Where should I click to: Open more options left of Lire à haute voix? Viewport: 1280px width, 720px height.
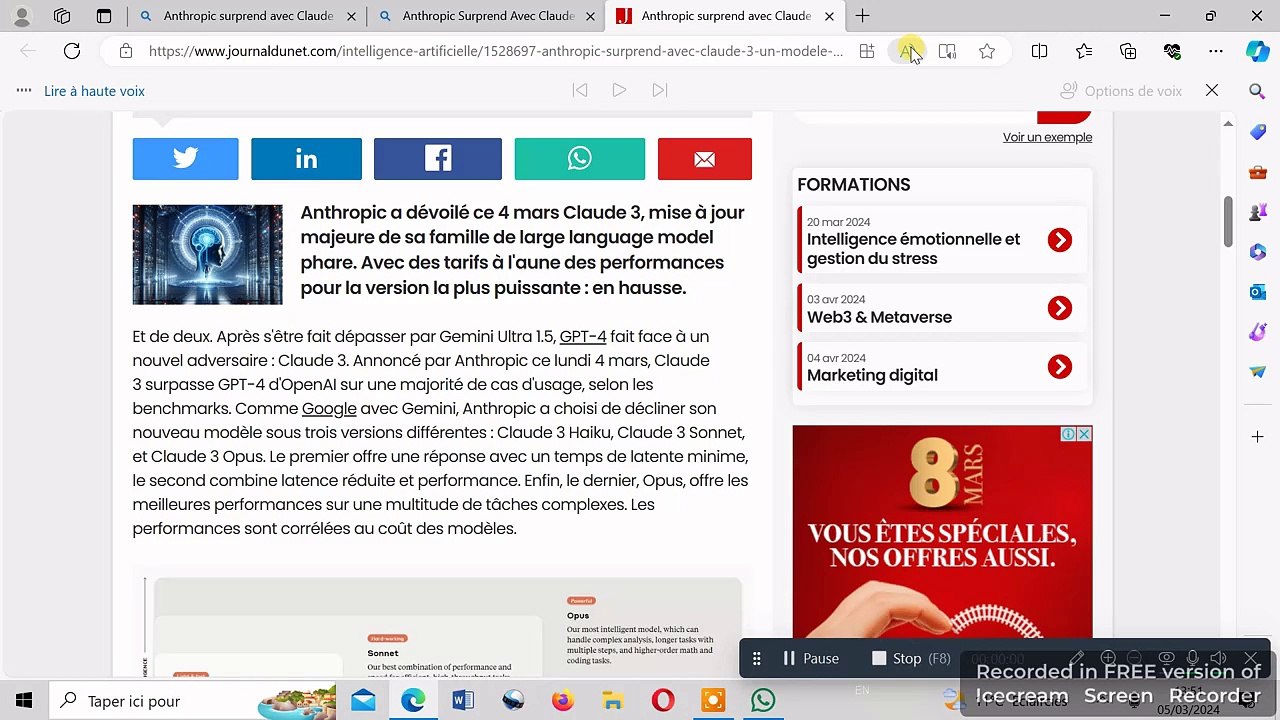[x=24, y=91]
